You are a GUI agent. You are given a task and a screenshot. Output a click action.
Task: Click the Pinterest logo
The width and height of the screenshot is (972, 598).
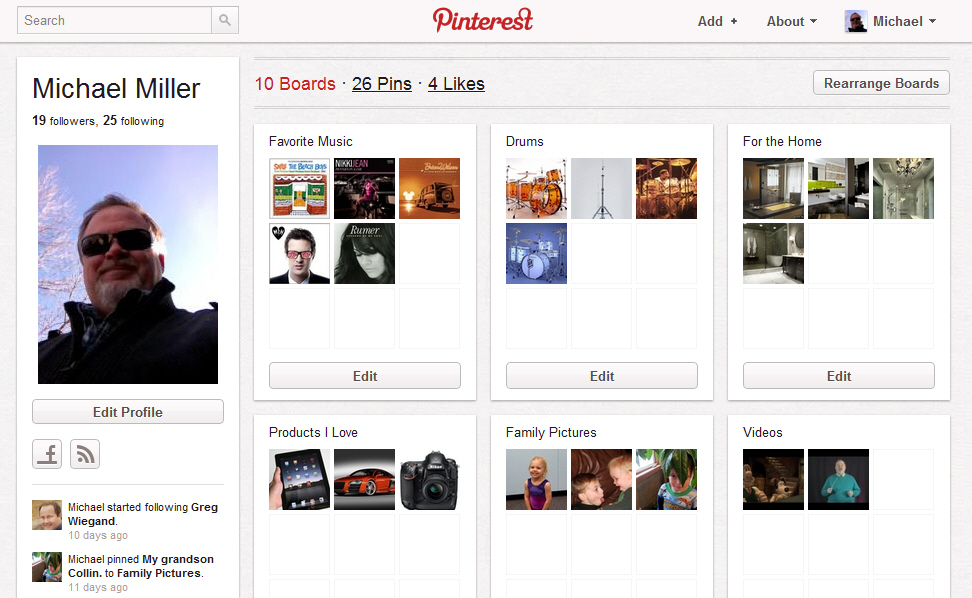coord(483,20)
